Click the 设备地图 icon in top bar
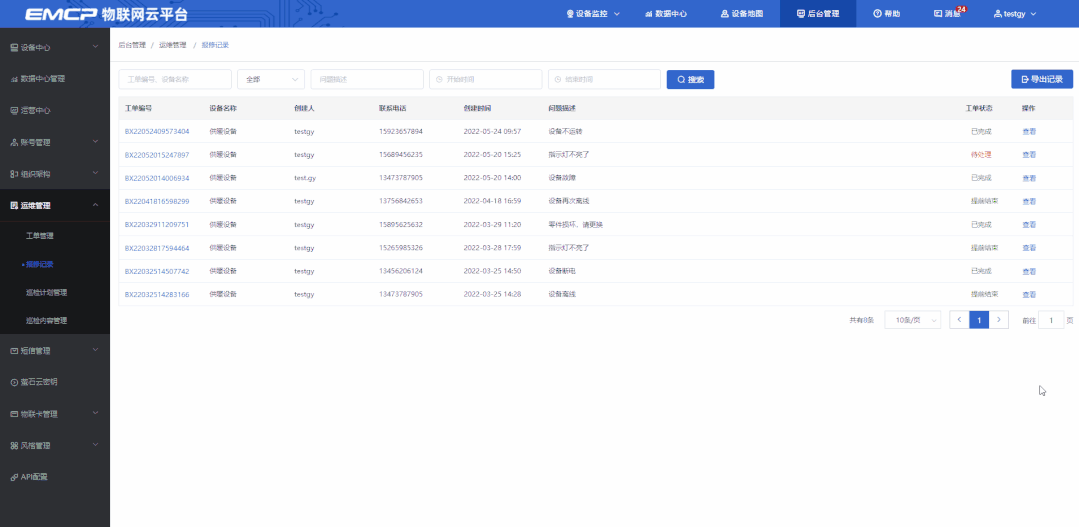 pyautogui.click(x=725, y=14)
